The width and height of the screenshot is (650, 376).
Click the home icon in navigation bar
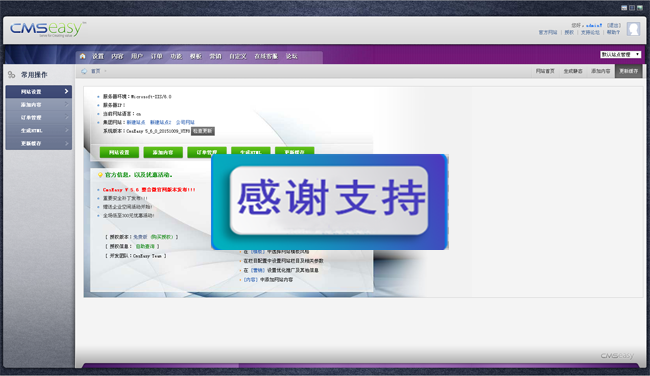pyautogui.click(x=82, y=56)
